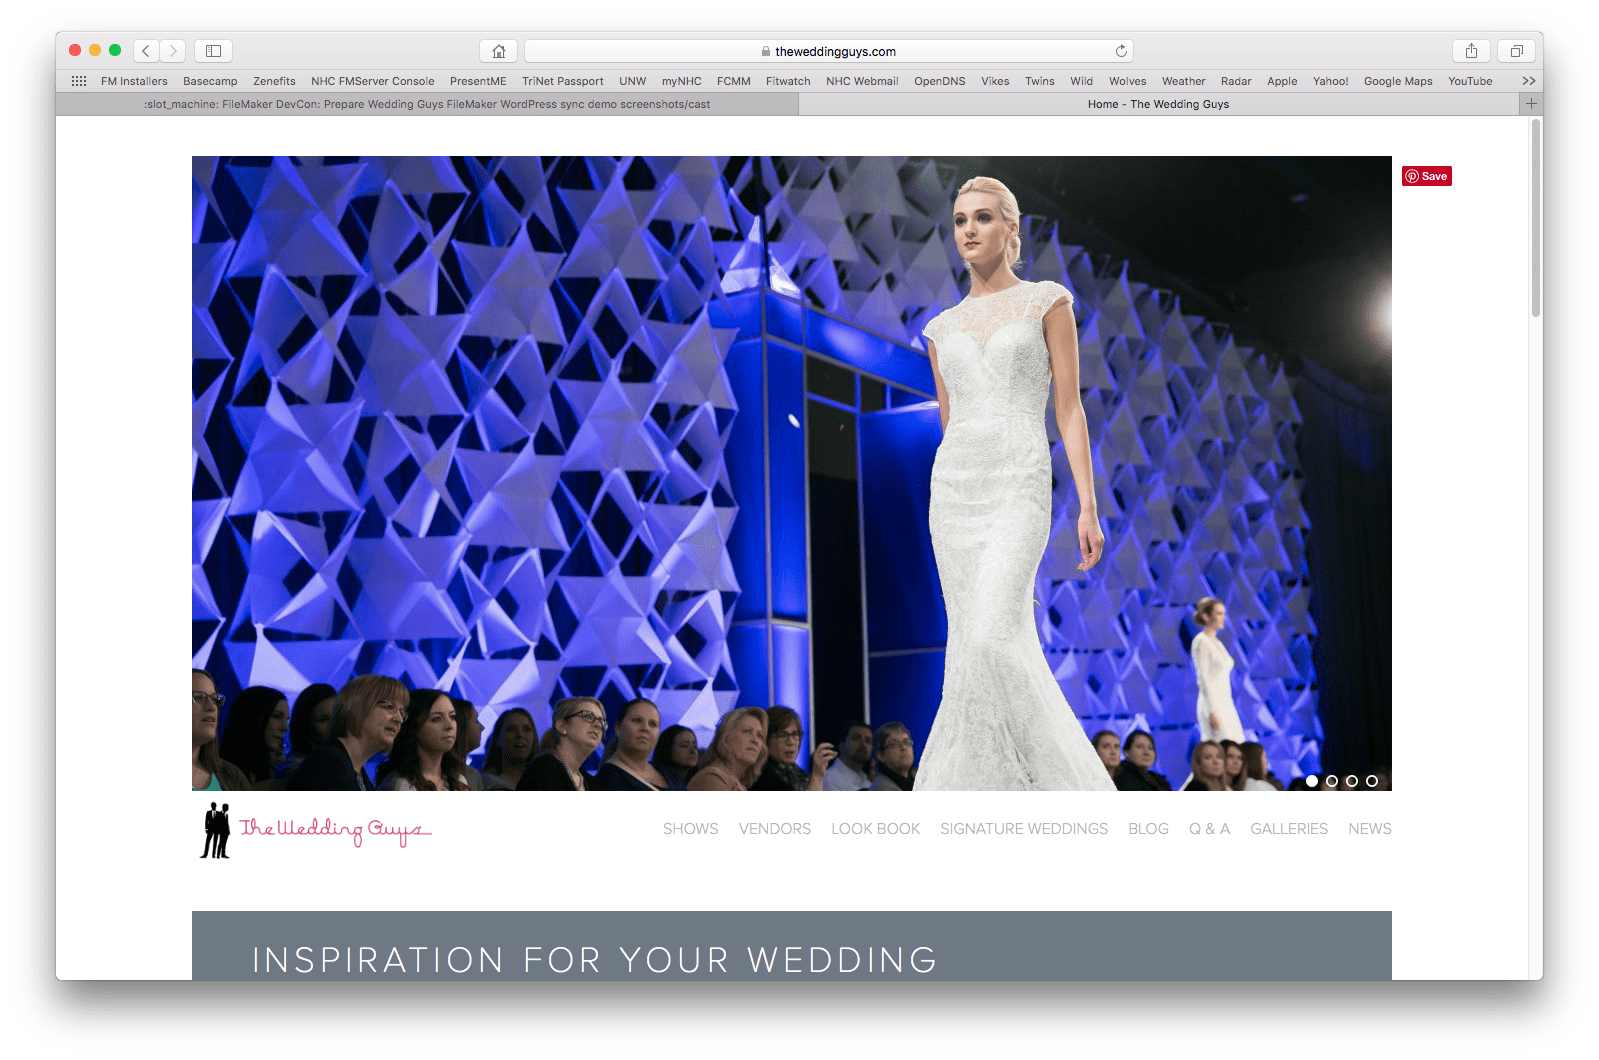Go forward to the next page
The image size is (1599, 1060).
(173, 51)
